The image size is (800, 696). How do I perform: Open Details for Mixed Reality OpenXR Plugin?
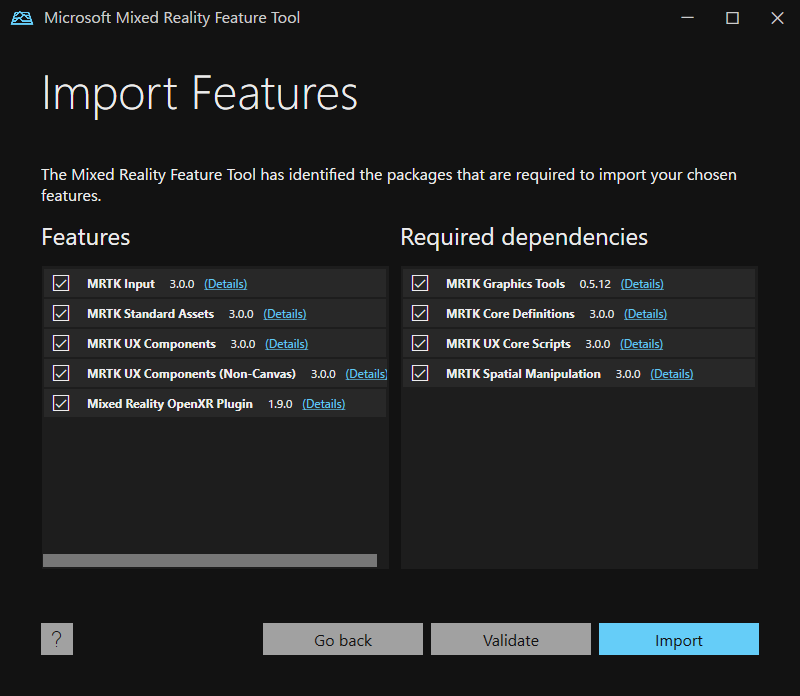(x=324, y=404)
